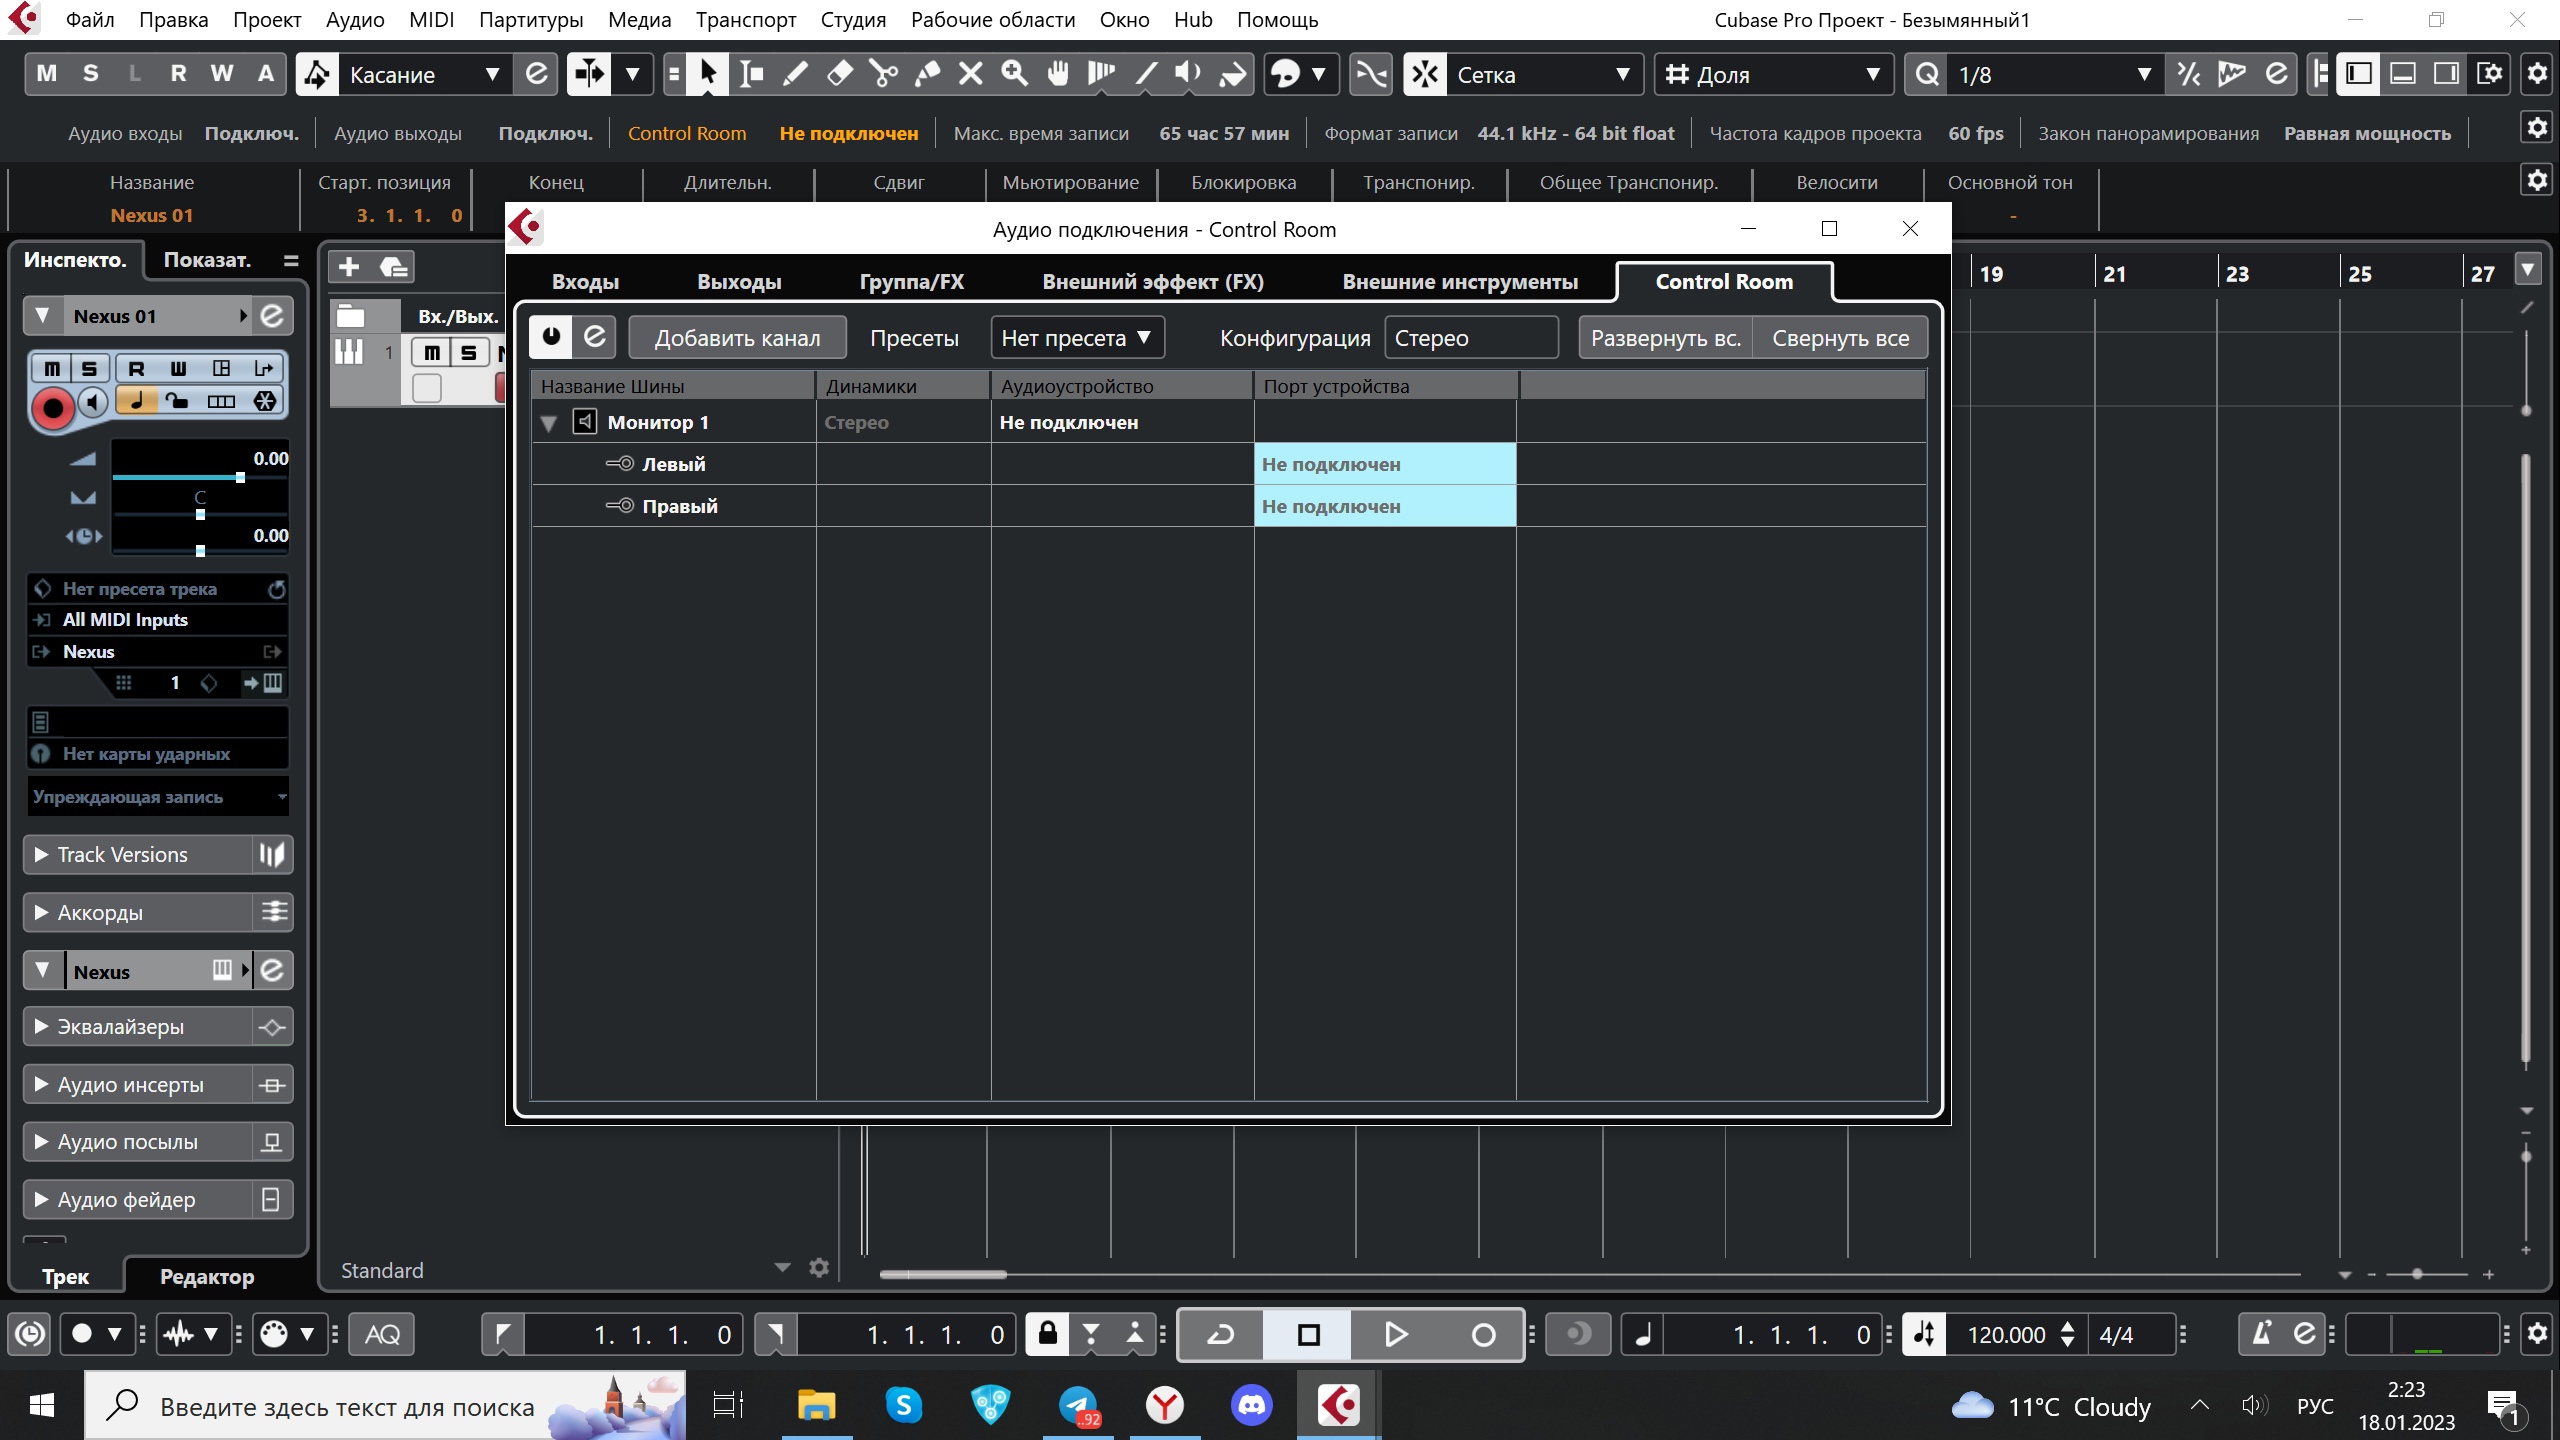Viewport: 2560px width, 1440px height.
Task: Click the Свернуть все button
Action: tap(1840, 338)
